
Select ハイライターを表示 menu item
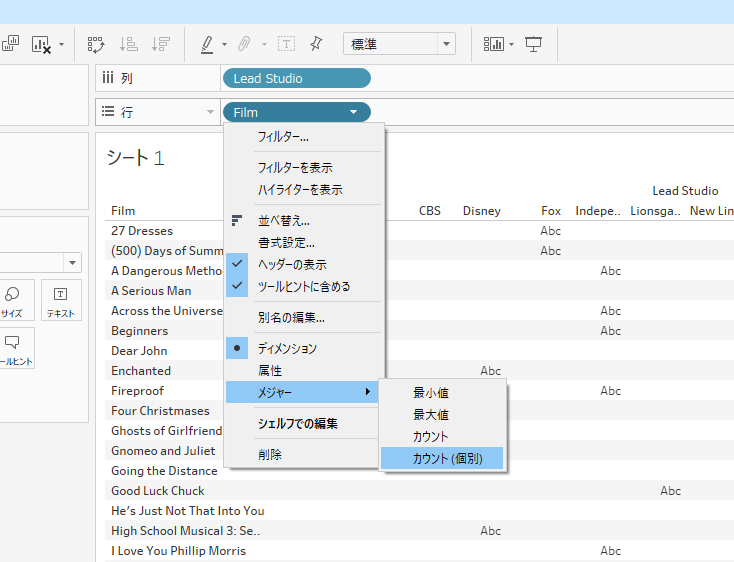304,190
